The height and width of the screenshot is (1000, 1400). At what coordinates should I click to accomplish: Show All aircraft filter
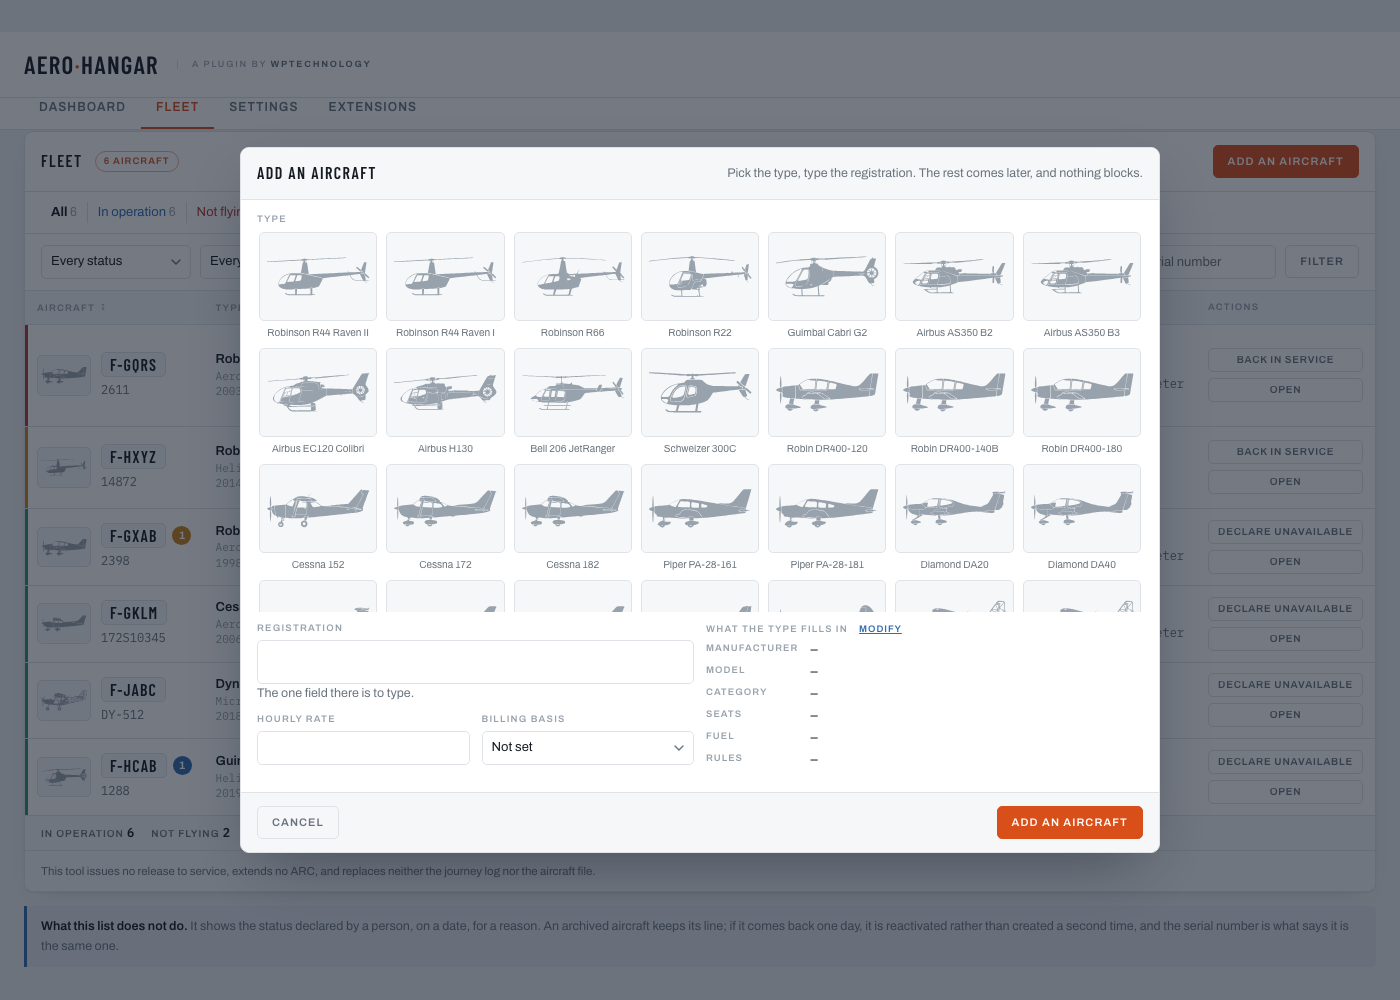coord(64,212)
